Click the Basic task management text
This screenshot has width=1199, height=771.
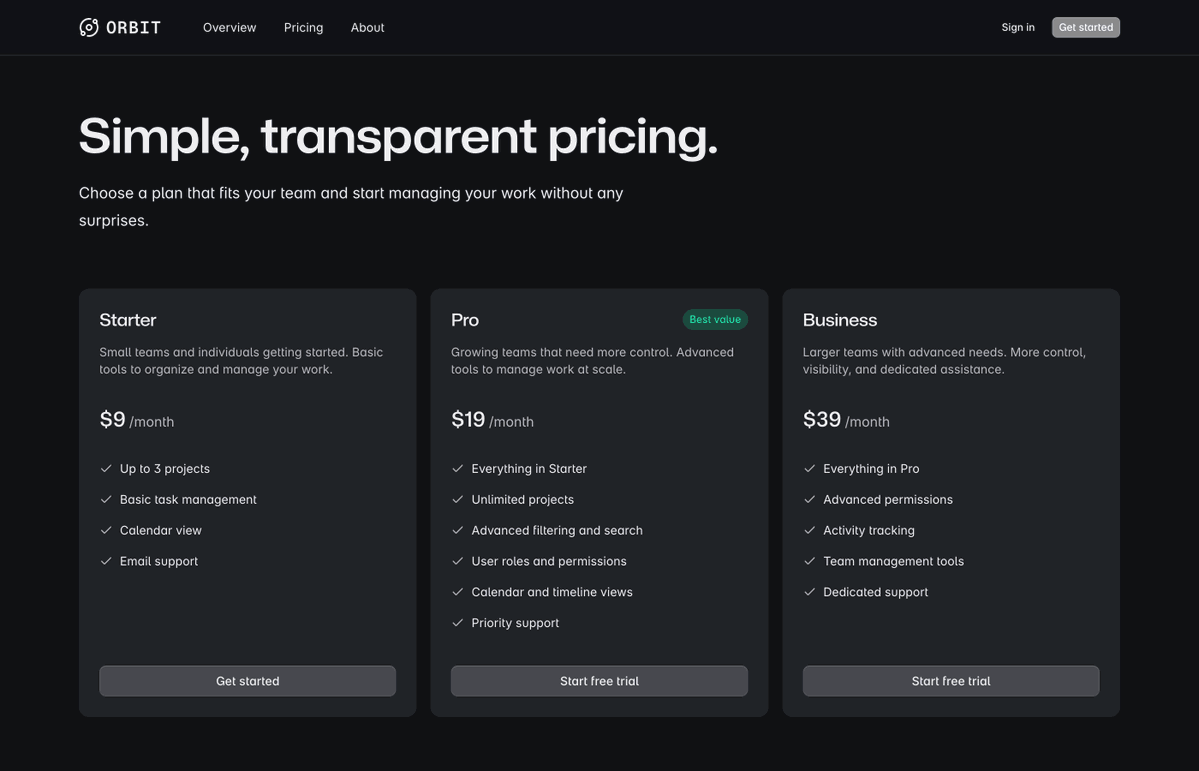tap(188, 499)
